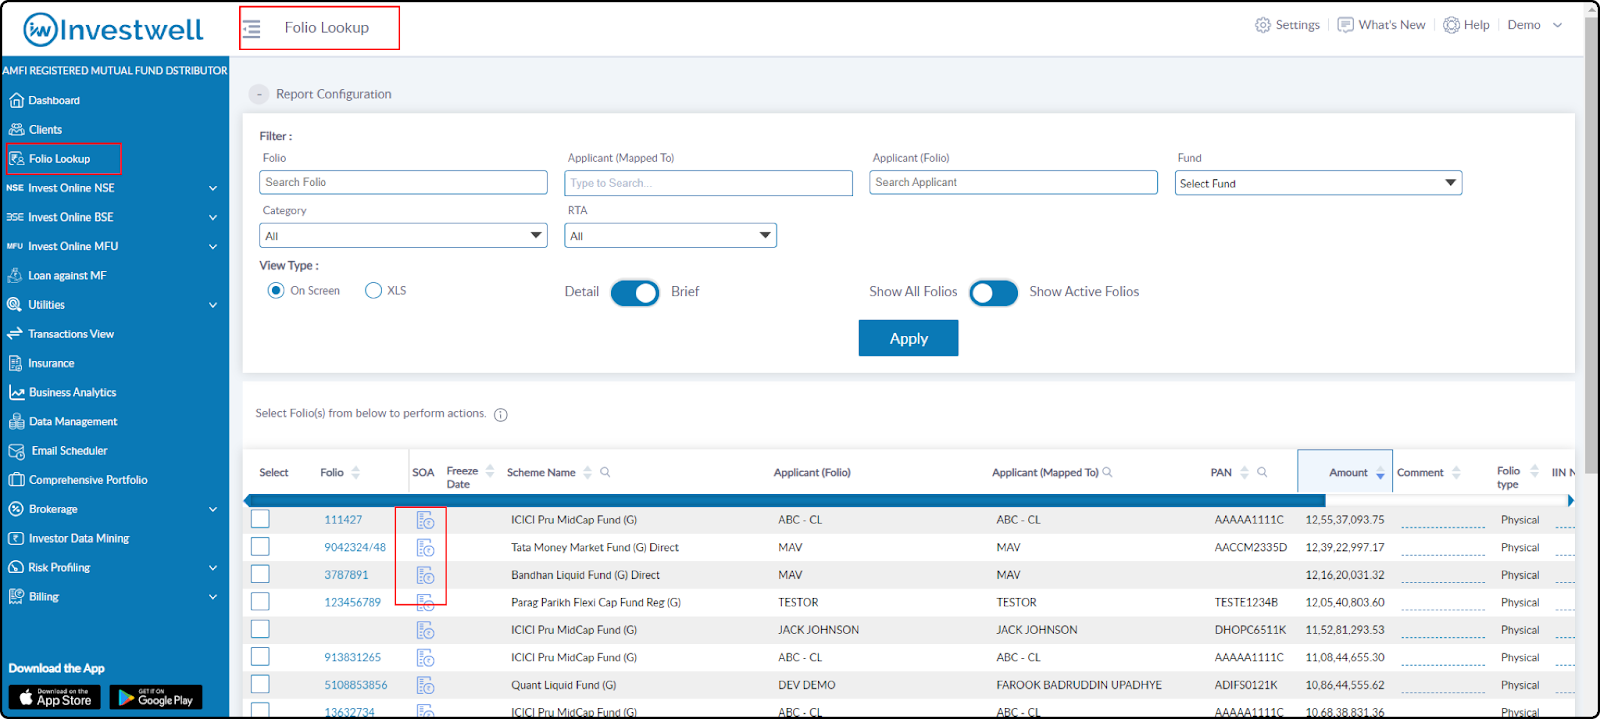
Task: Open the Settings gear icon
Action: 1263,25
